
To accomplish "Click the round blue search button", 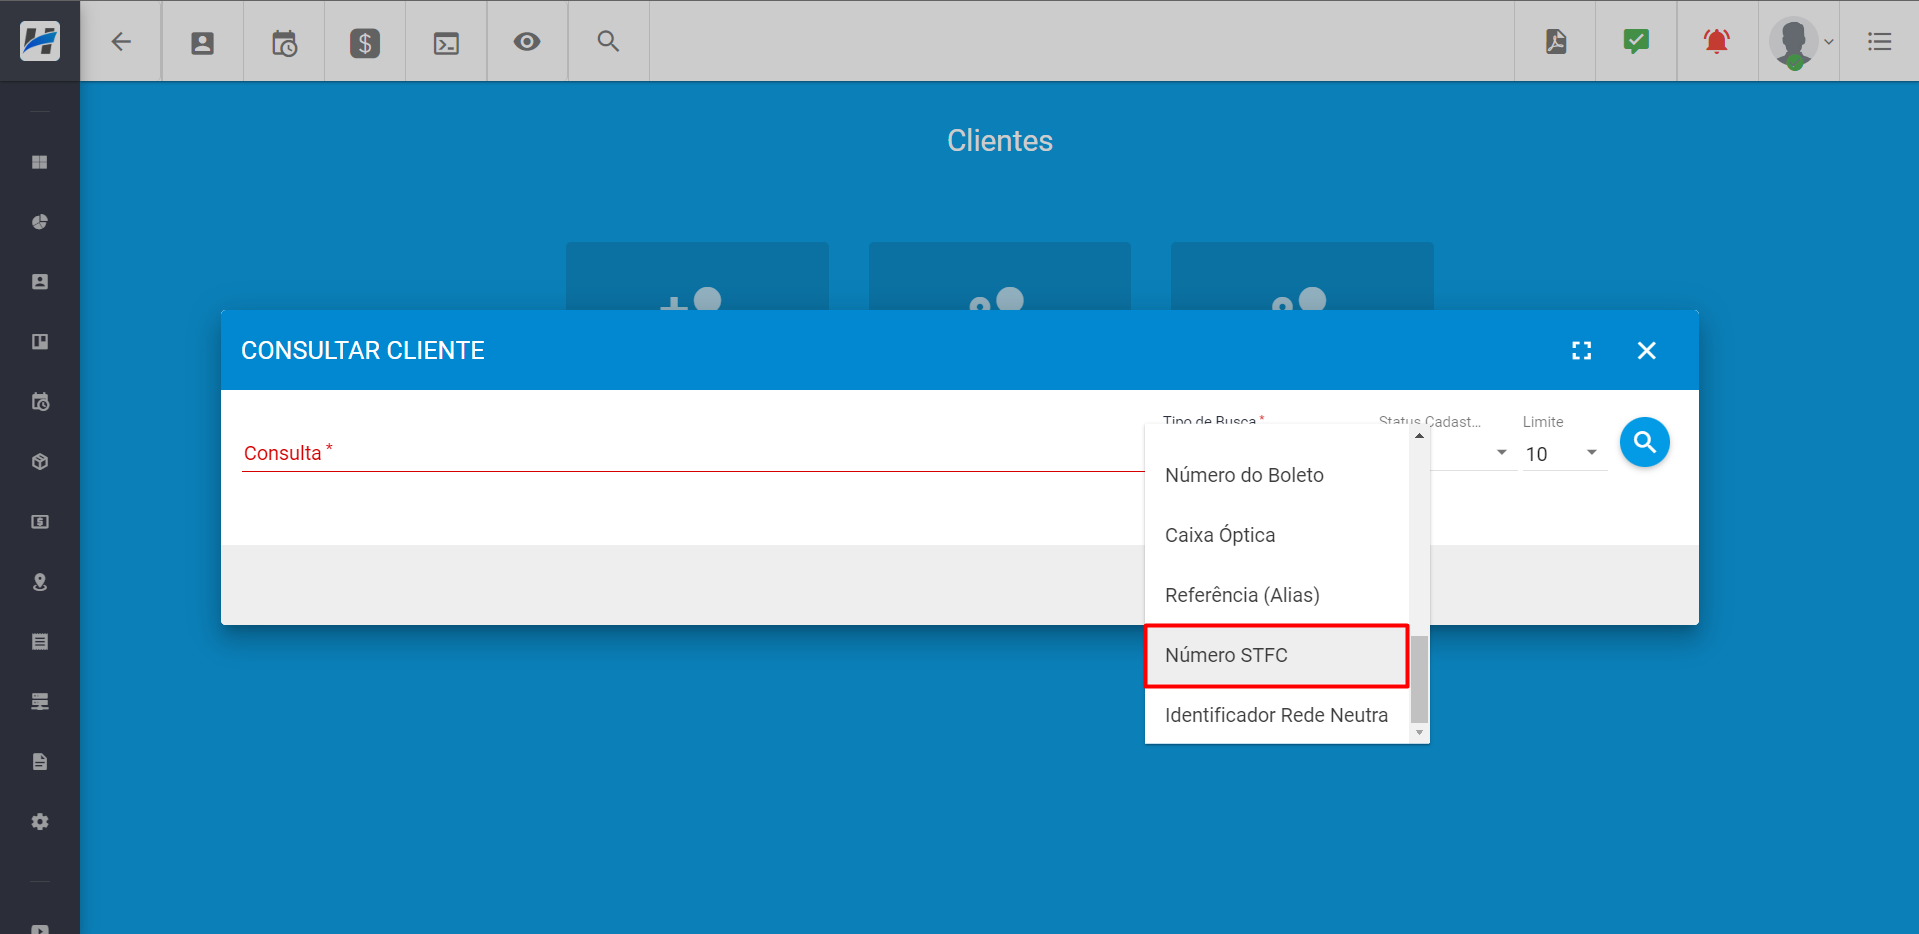I will coord(1644,442).
